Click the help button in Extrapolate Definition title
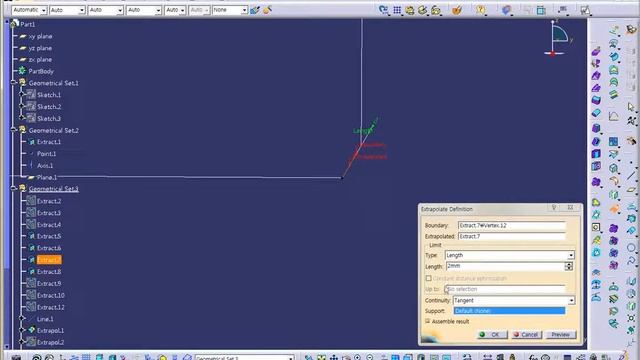Screen dimensions: 640x360 pyautogui.click(x=554, y=208)
